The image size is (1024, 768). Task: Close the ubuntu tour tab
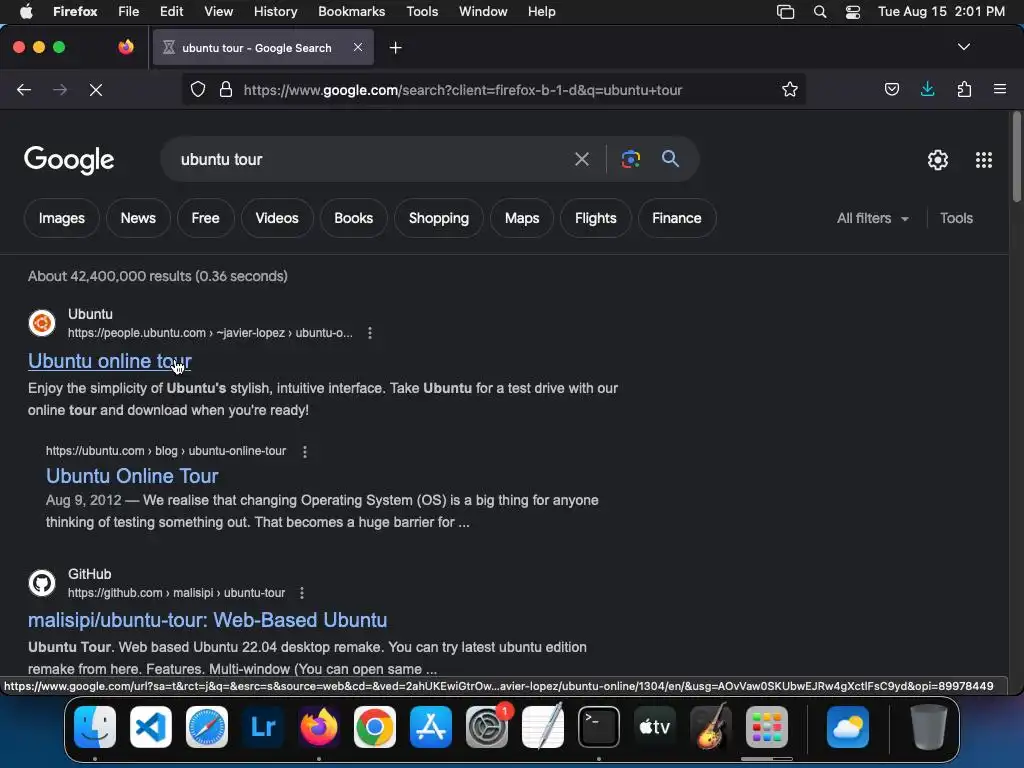[x=358, y=47]
